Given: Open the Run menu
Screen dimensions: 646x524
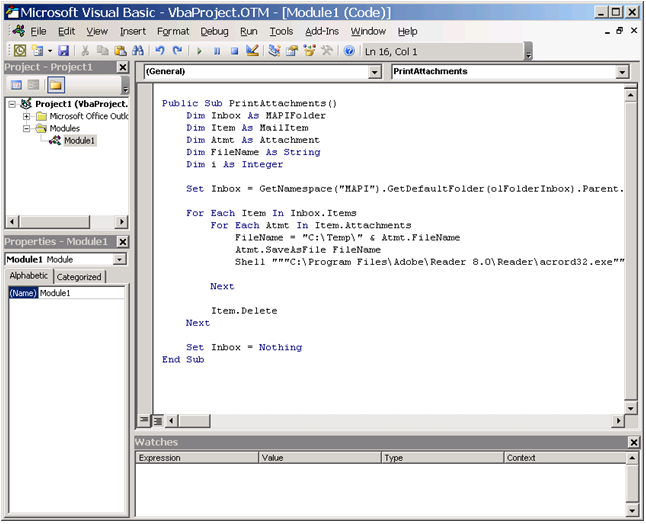Looking at the screenshot, I should [249, 31].
